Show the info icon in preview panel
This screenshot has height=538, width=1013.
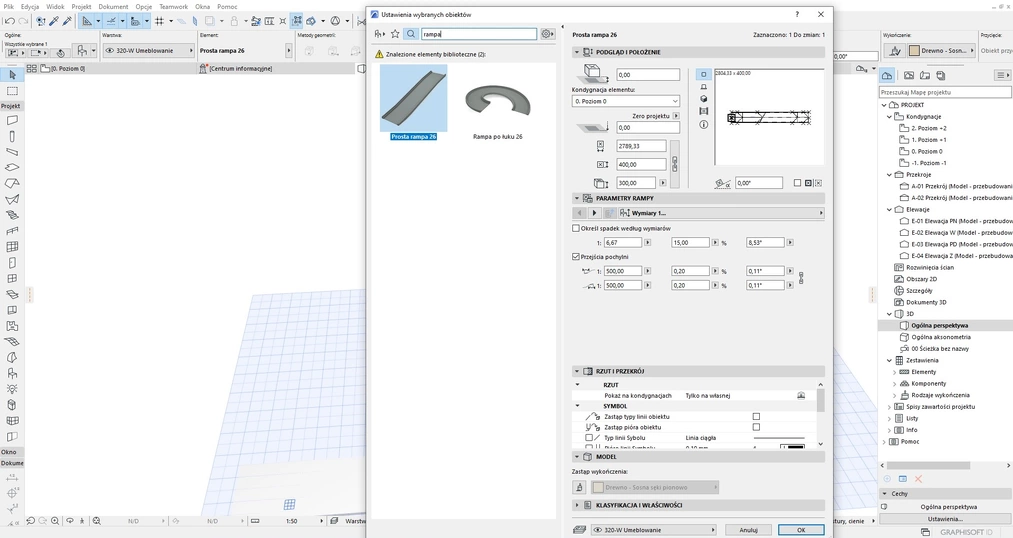704,124
